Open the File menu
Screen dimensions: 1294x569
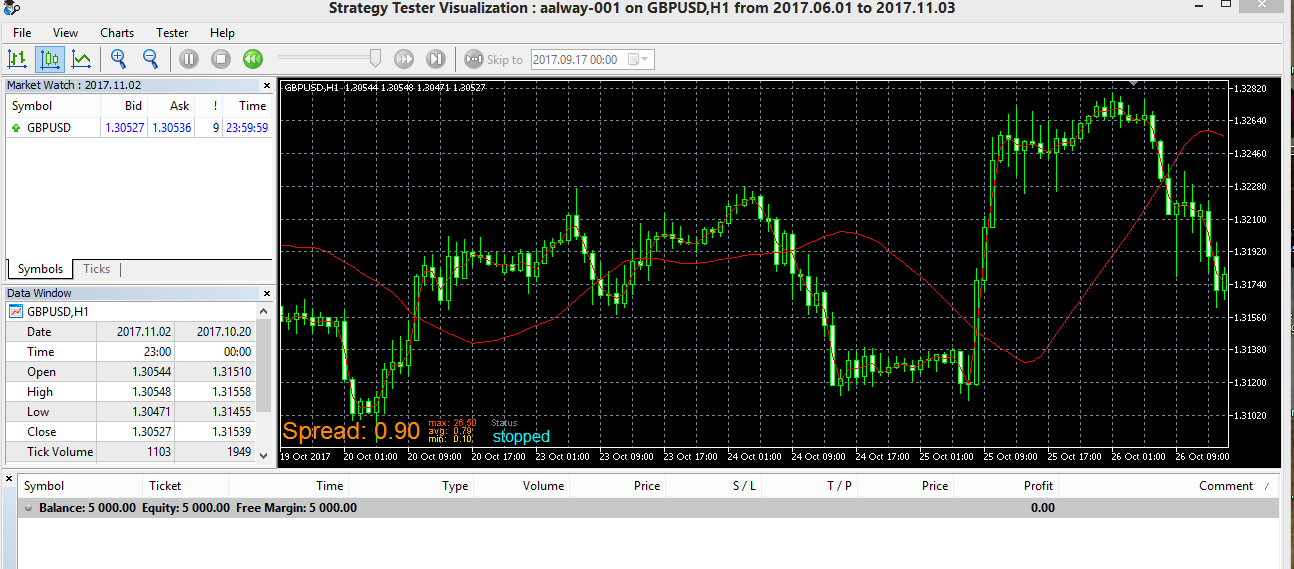22,33
